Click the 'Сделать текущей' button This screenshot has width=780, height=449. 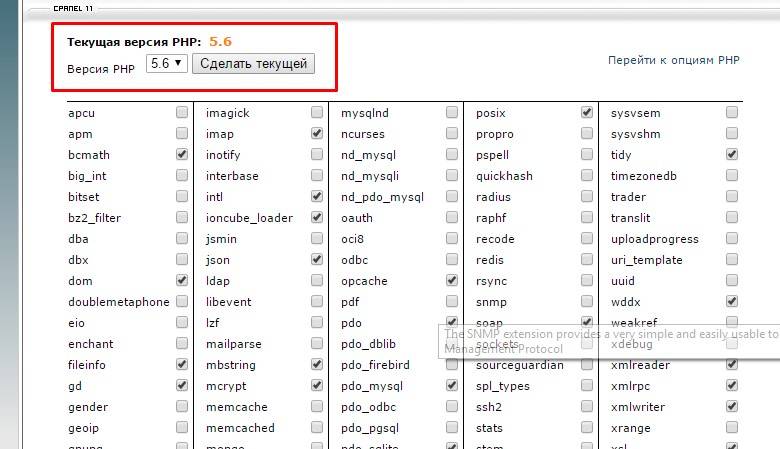point(253,64)
